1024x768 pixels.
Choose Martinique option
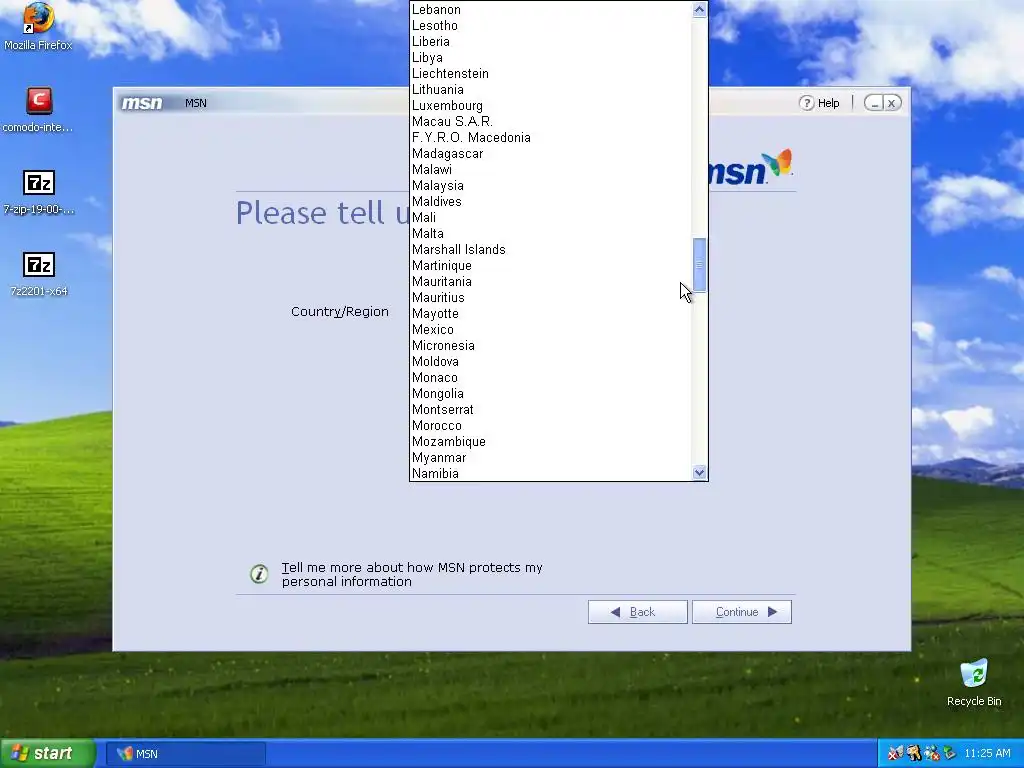551,266
